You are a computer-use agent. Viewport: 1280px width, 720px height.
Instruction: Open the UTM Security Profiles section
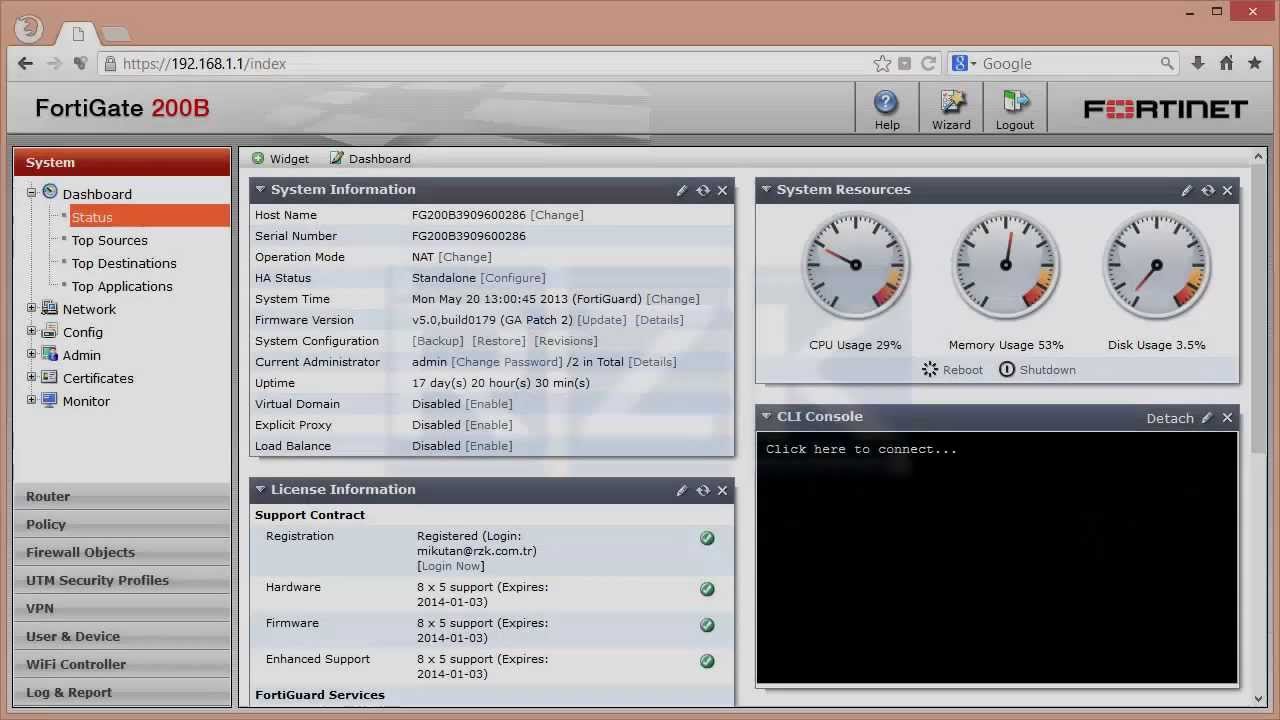(122, 580)
